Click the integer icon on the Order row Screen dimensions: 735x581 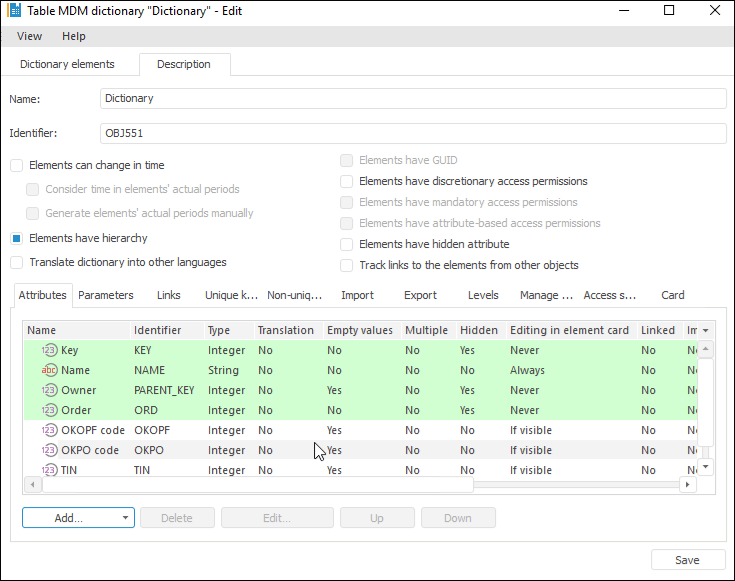click(50, 411)
